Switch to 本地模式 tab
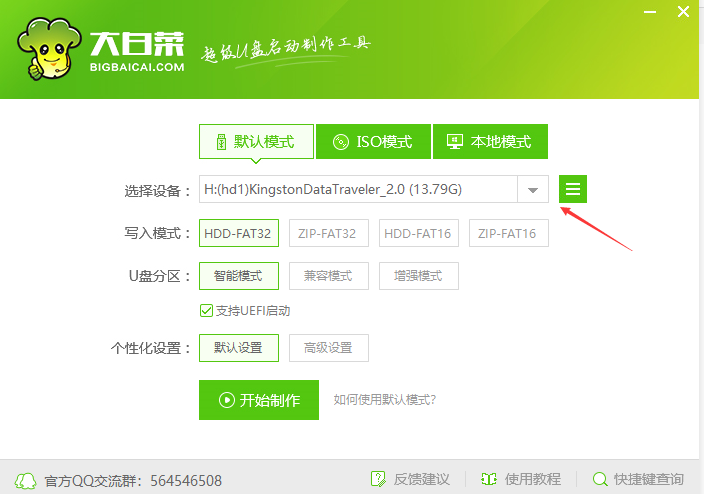Image resolution: width=704 pixels, height=494 pixels. 490,141
